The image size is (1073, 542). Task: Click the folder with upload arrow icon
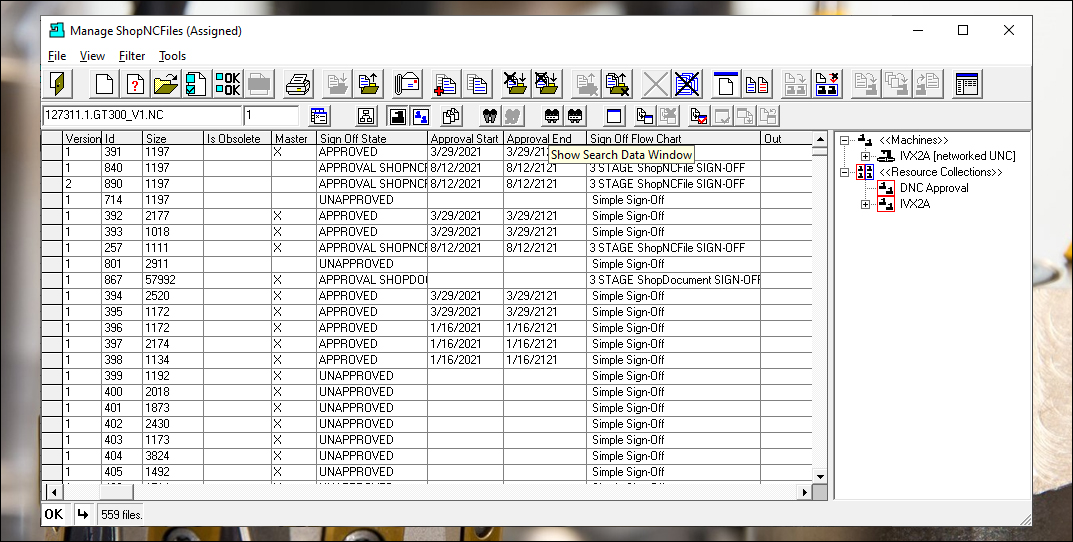[x=370, y=84]
